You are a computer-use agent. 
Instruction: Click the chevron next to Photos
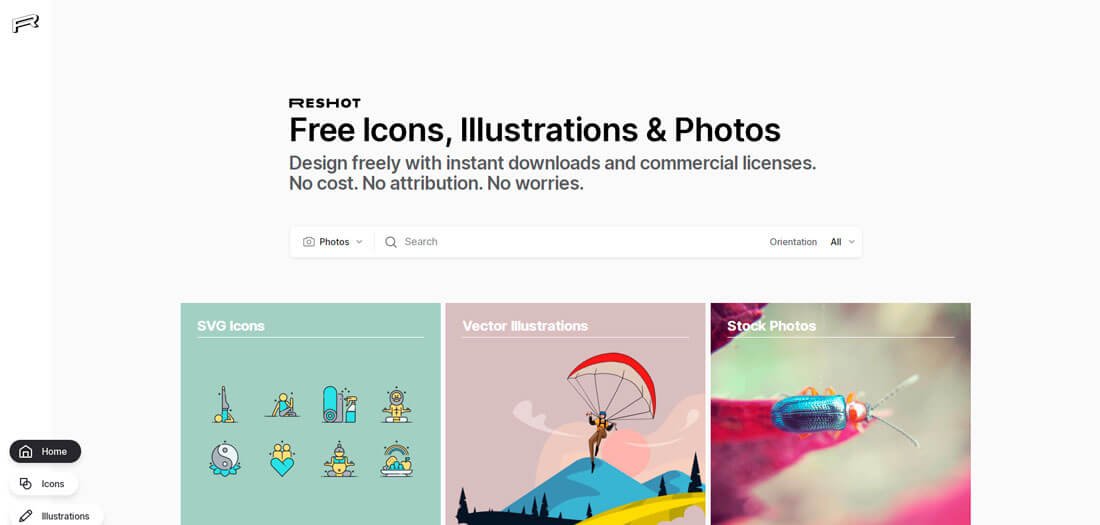pos(359,242)
